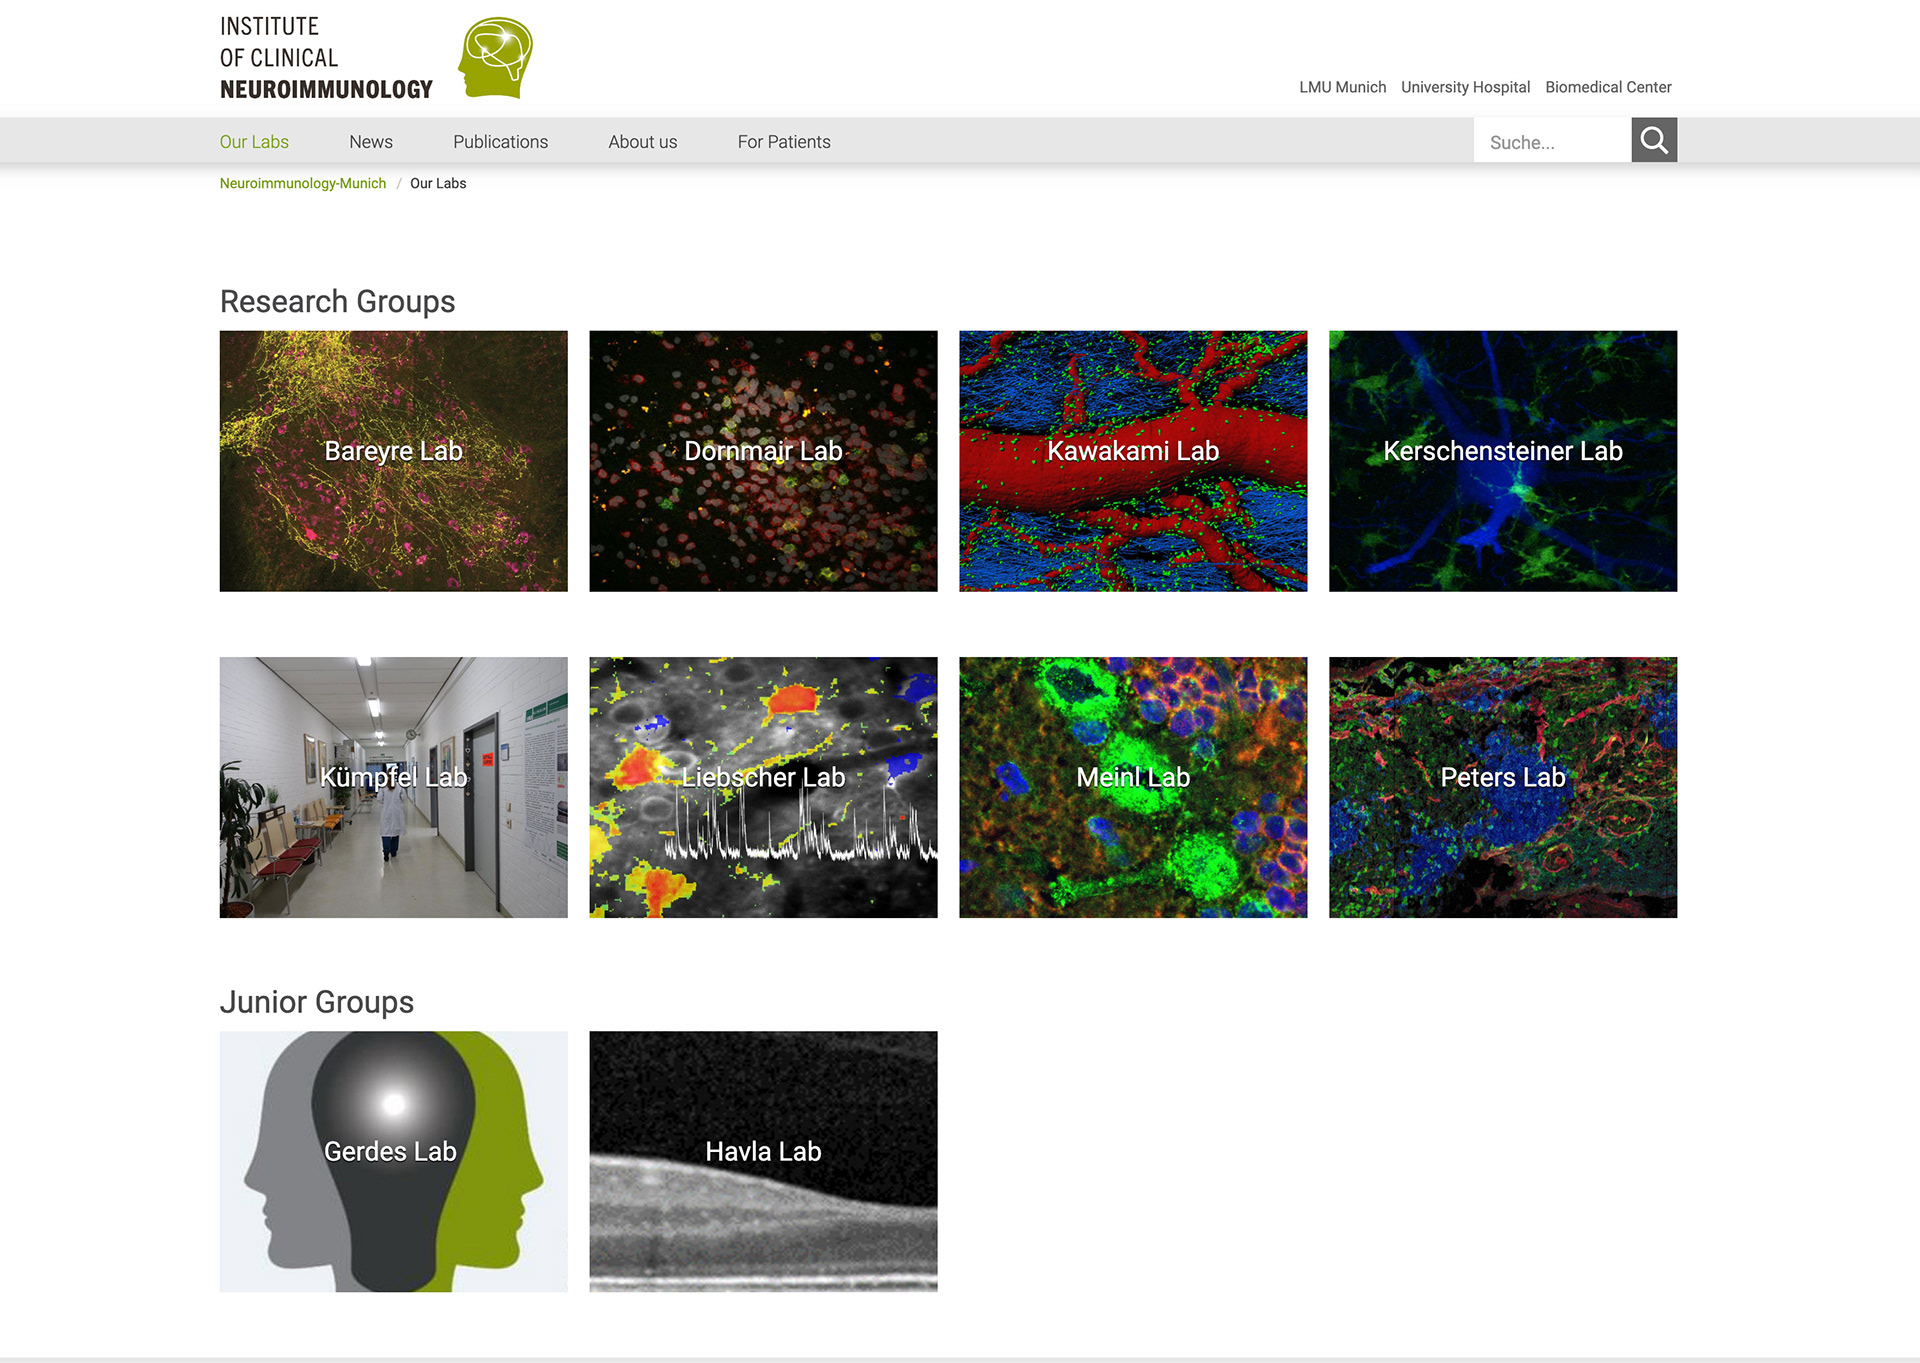1920x1363 pixels.
Task: Open the Dornmair Lab thumbnail
Action: [x=764, y=461]
